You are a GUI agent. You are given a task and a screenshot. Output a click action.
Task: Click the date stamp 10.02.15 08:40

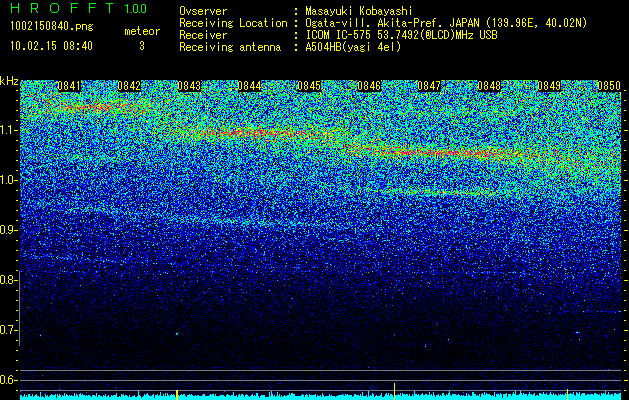[x=51, y=46]
